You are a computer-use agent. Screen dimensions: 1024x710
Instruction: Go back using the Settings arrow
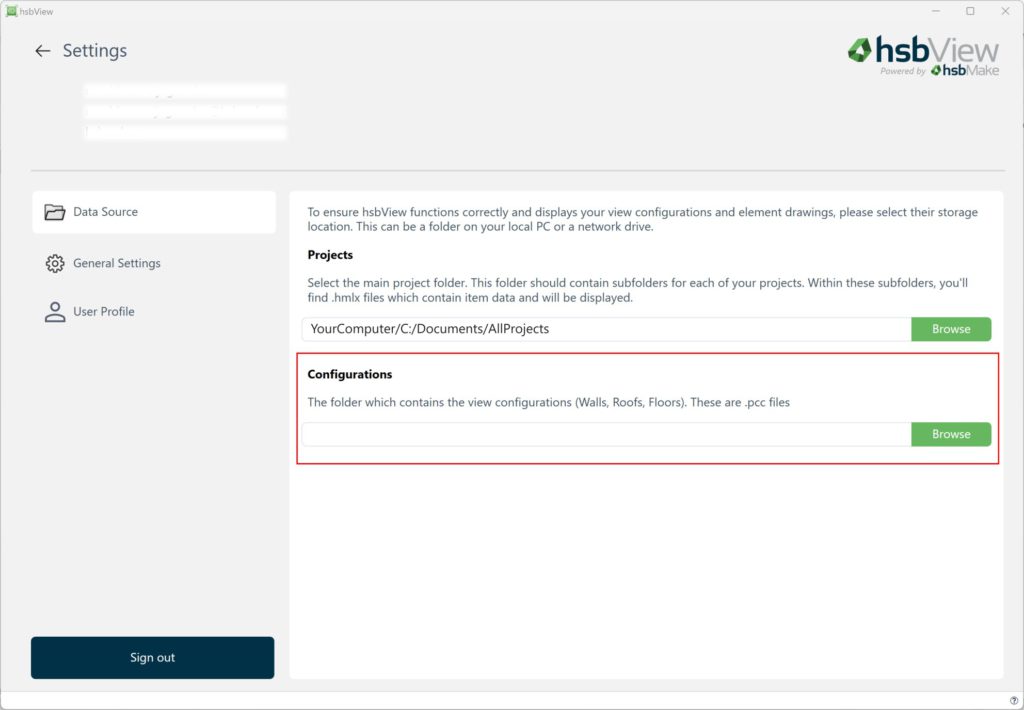[x=42, y=51]
